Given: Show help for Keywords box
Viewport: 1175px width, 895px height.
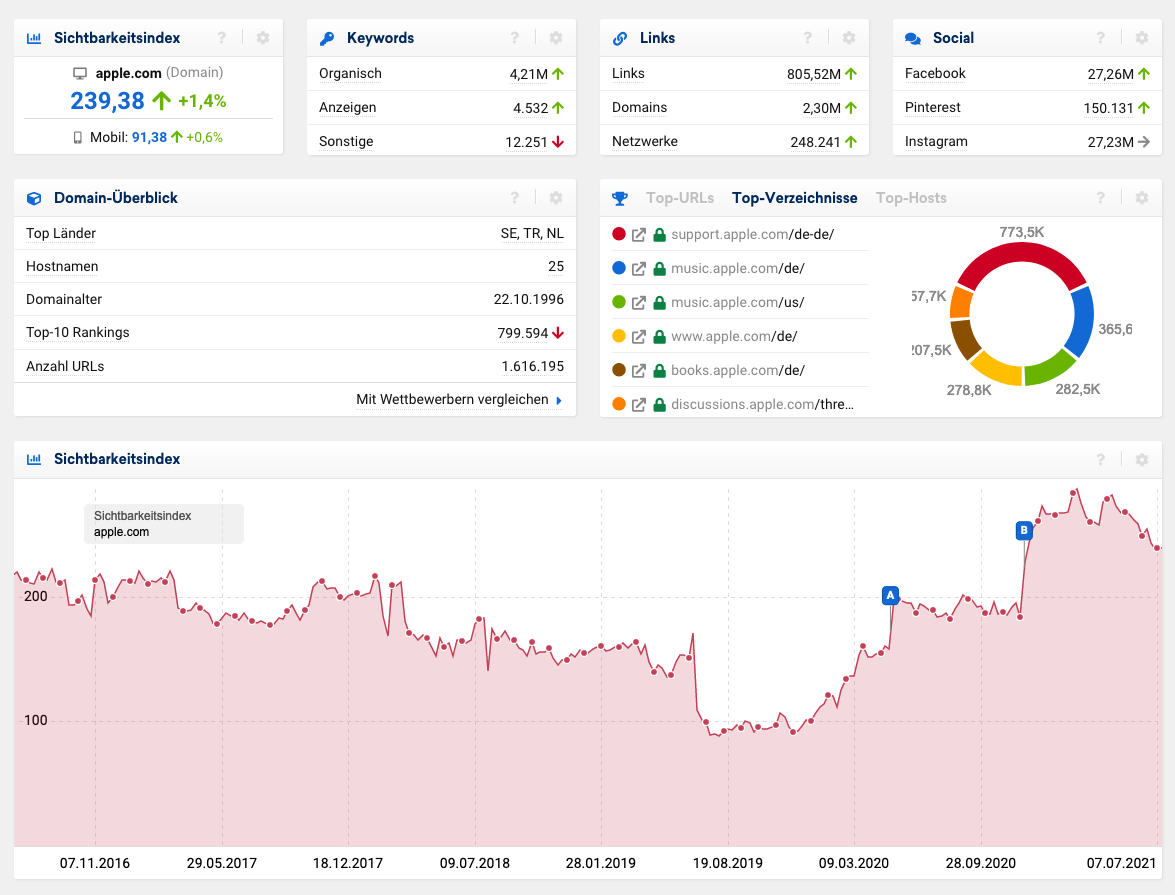Looking at the screenshot, I should 514,37.
